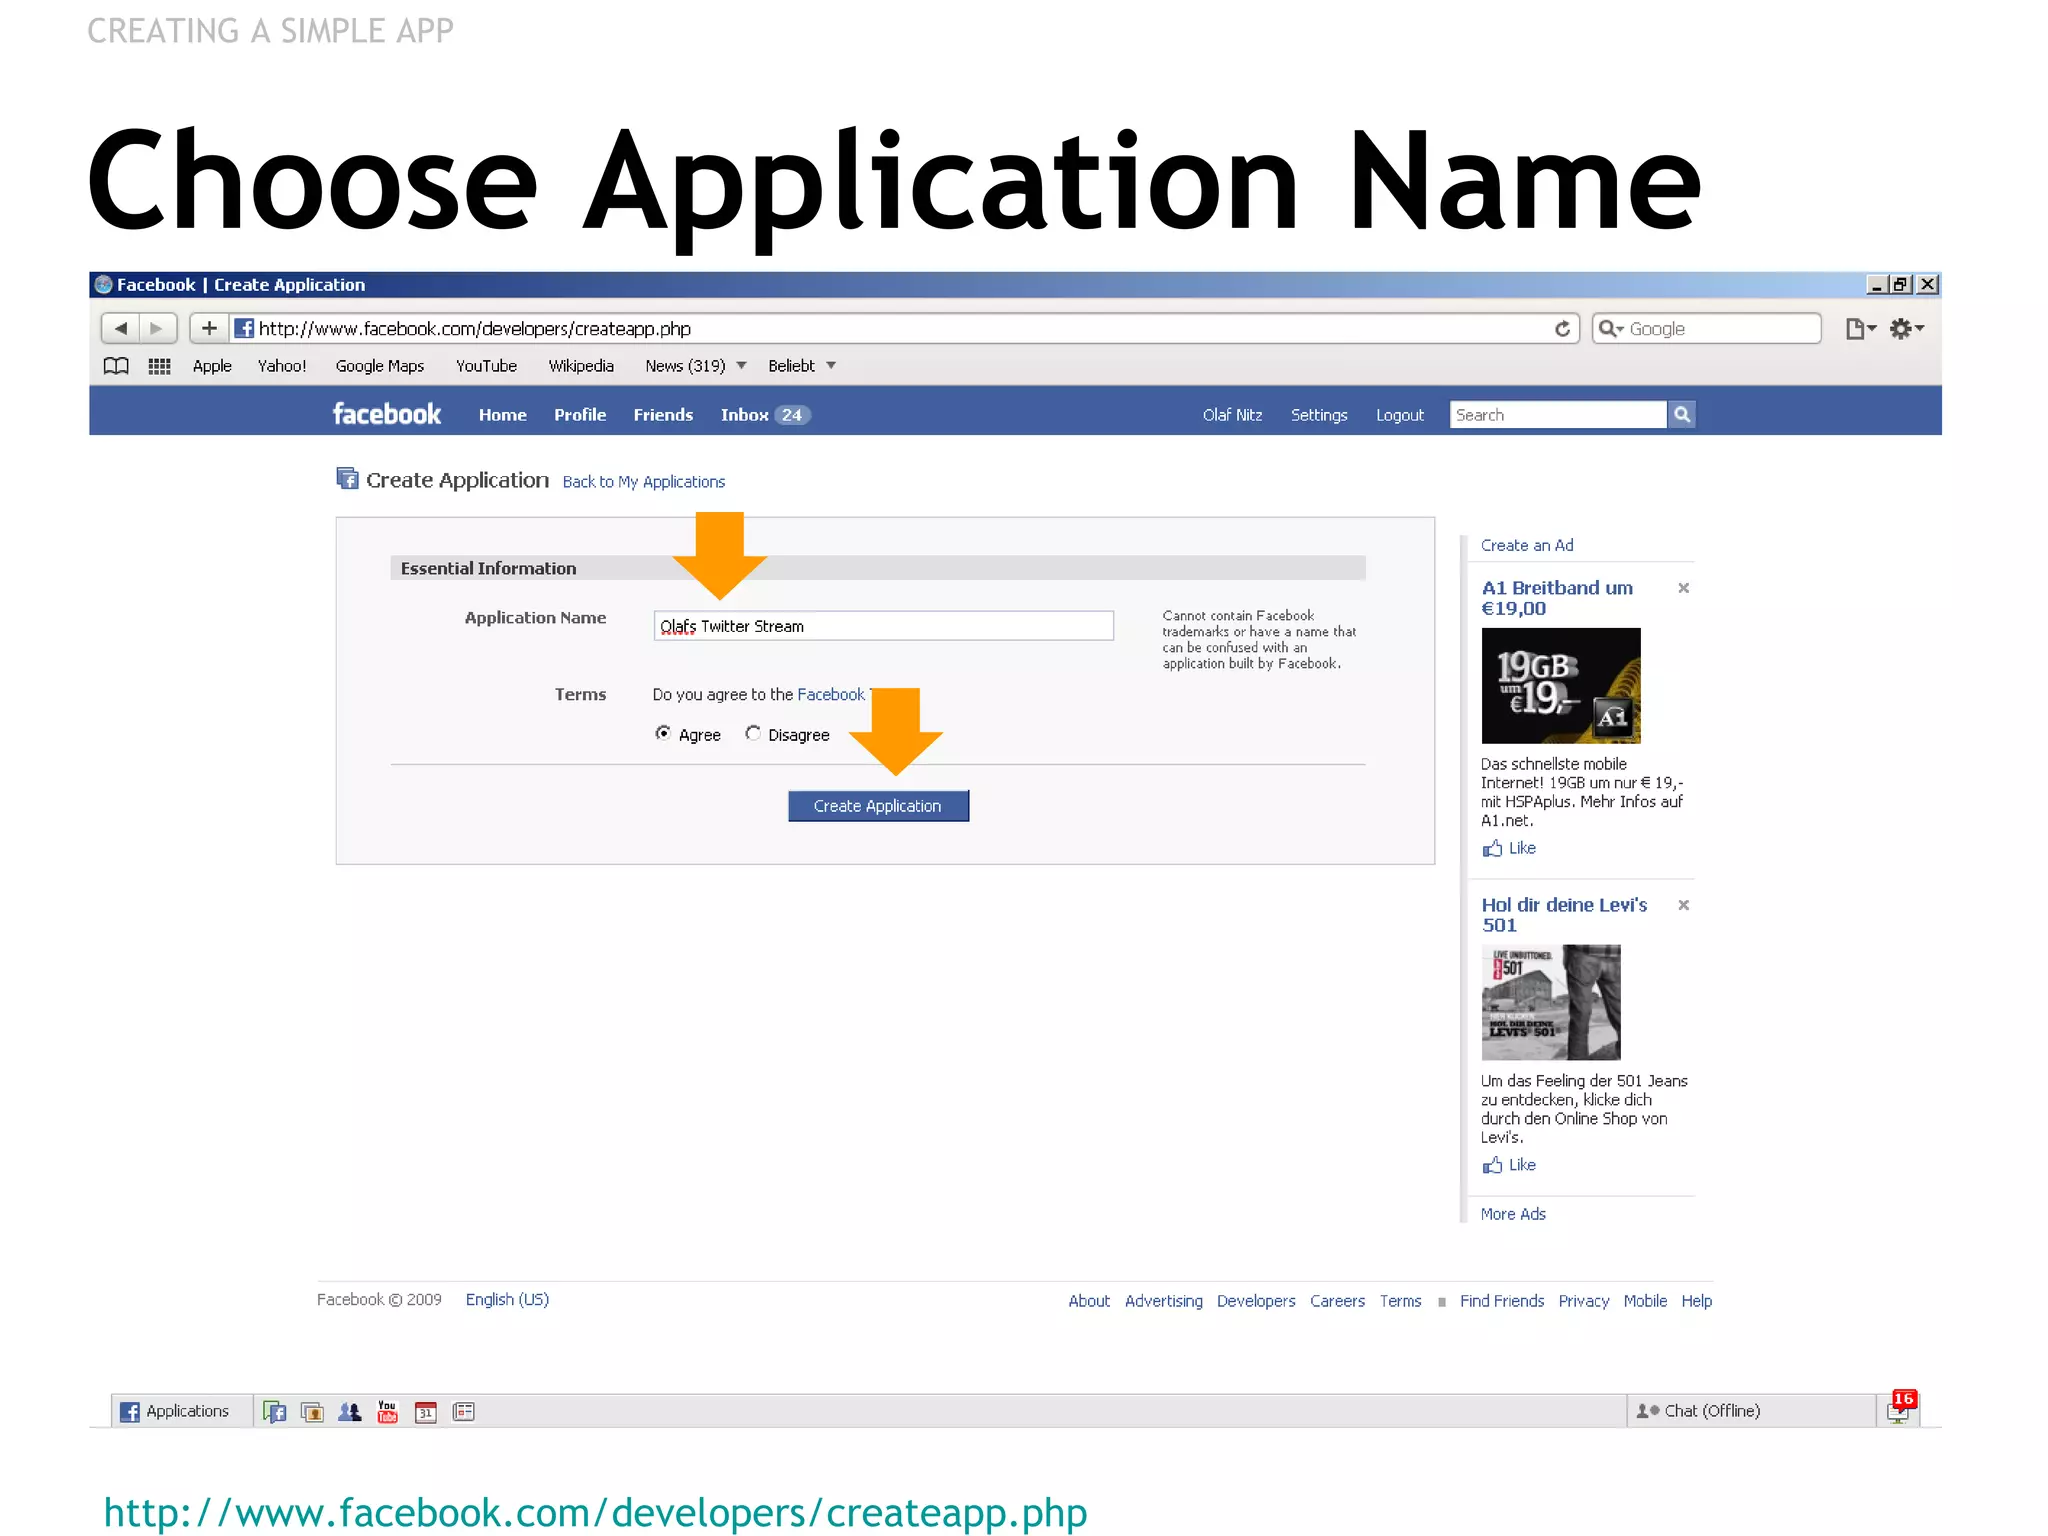Open the browser gear settings menu
This screenshot has height=1536, width=2048.
tap(1906, 329)
